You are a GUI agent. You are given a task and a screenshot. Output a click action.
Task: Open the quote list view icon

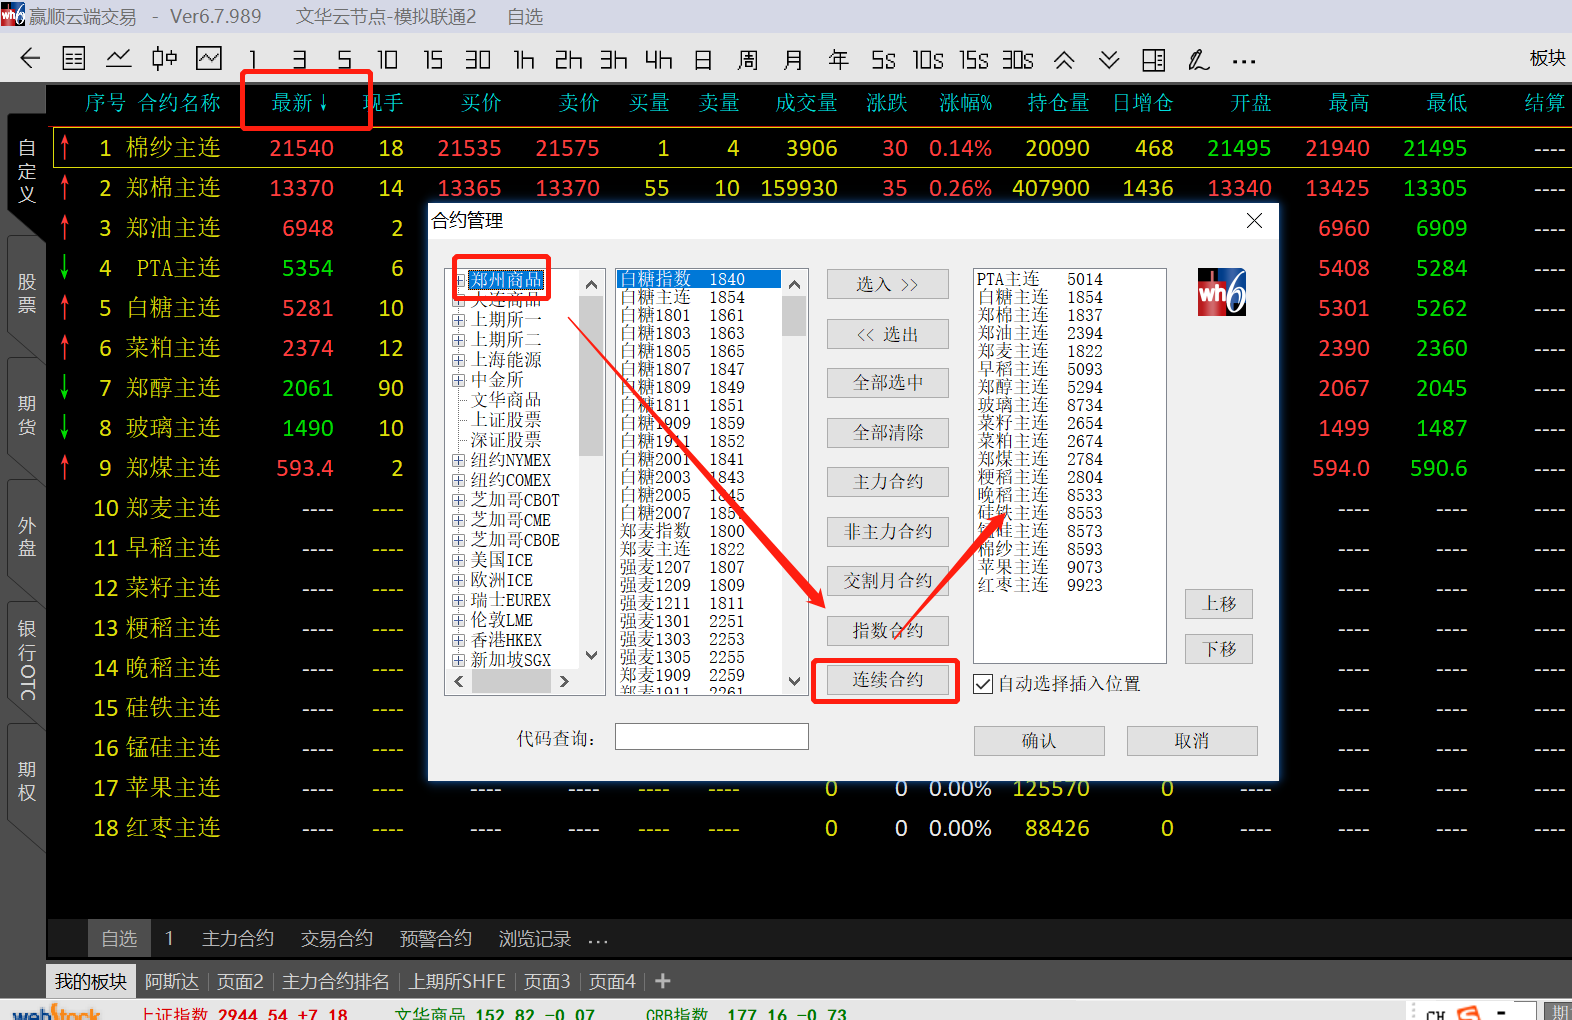74,59
